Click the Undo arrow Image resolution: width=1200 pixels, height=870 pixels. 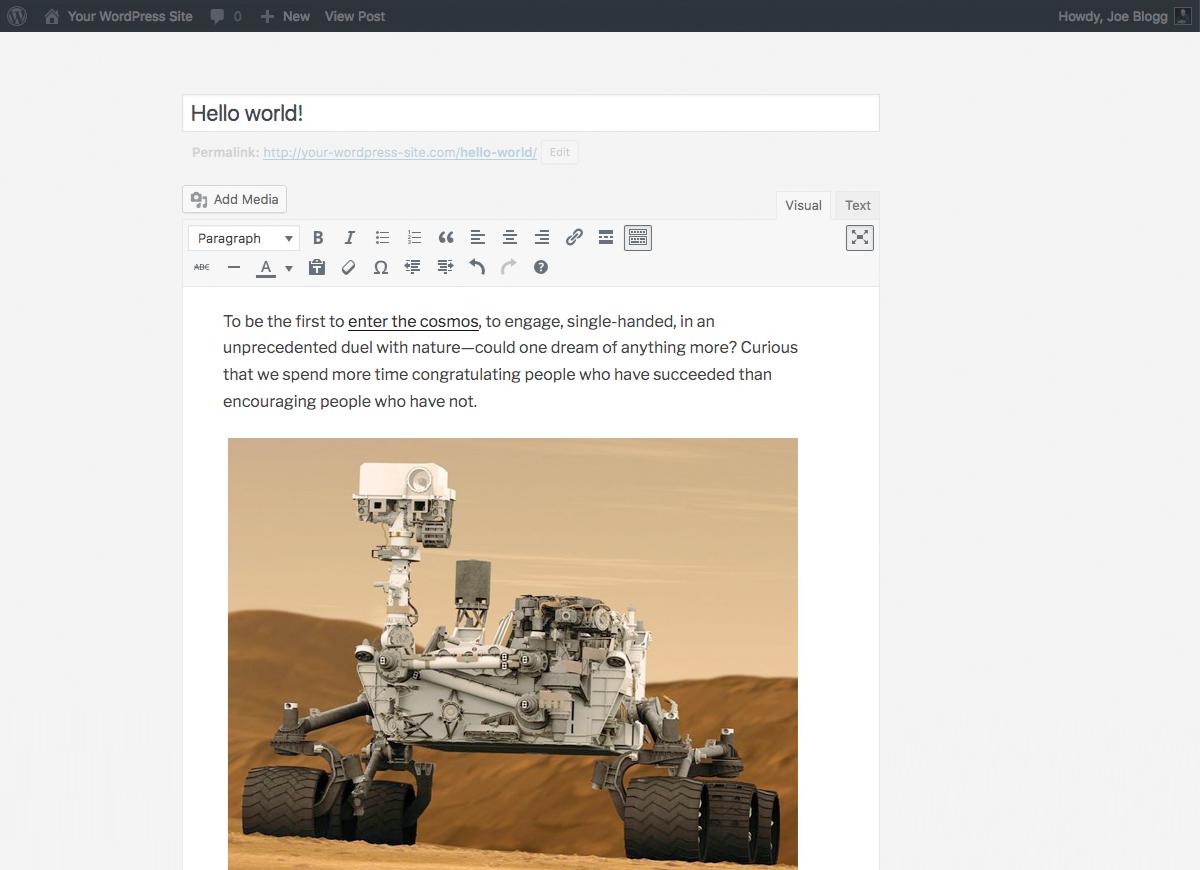[x=477, y=267]
